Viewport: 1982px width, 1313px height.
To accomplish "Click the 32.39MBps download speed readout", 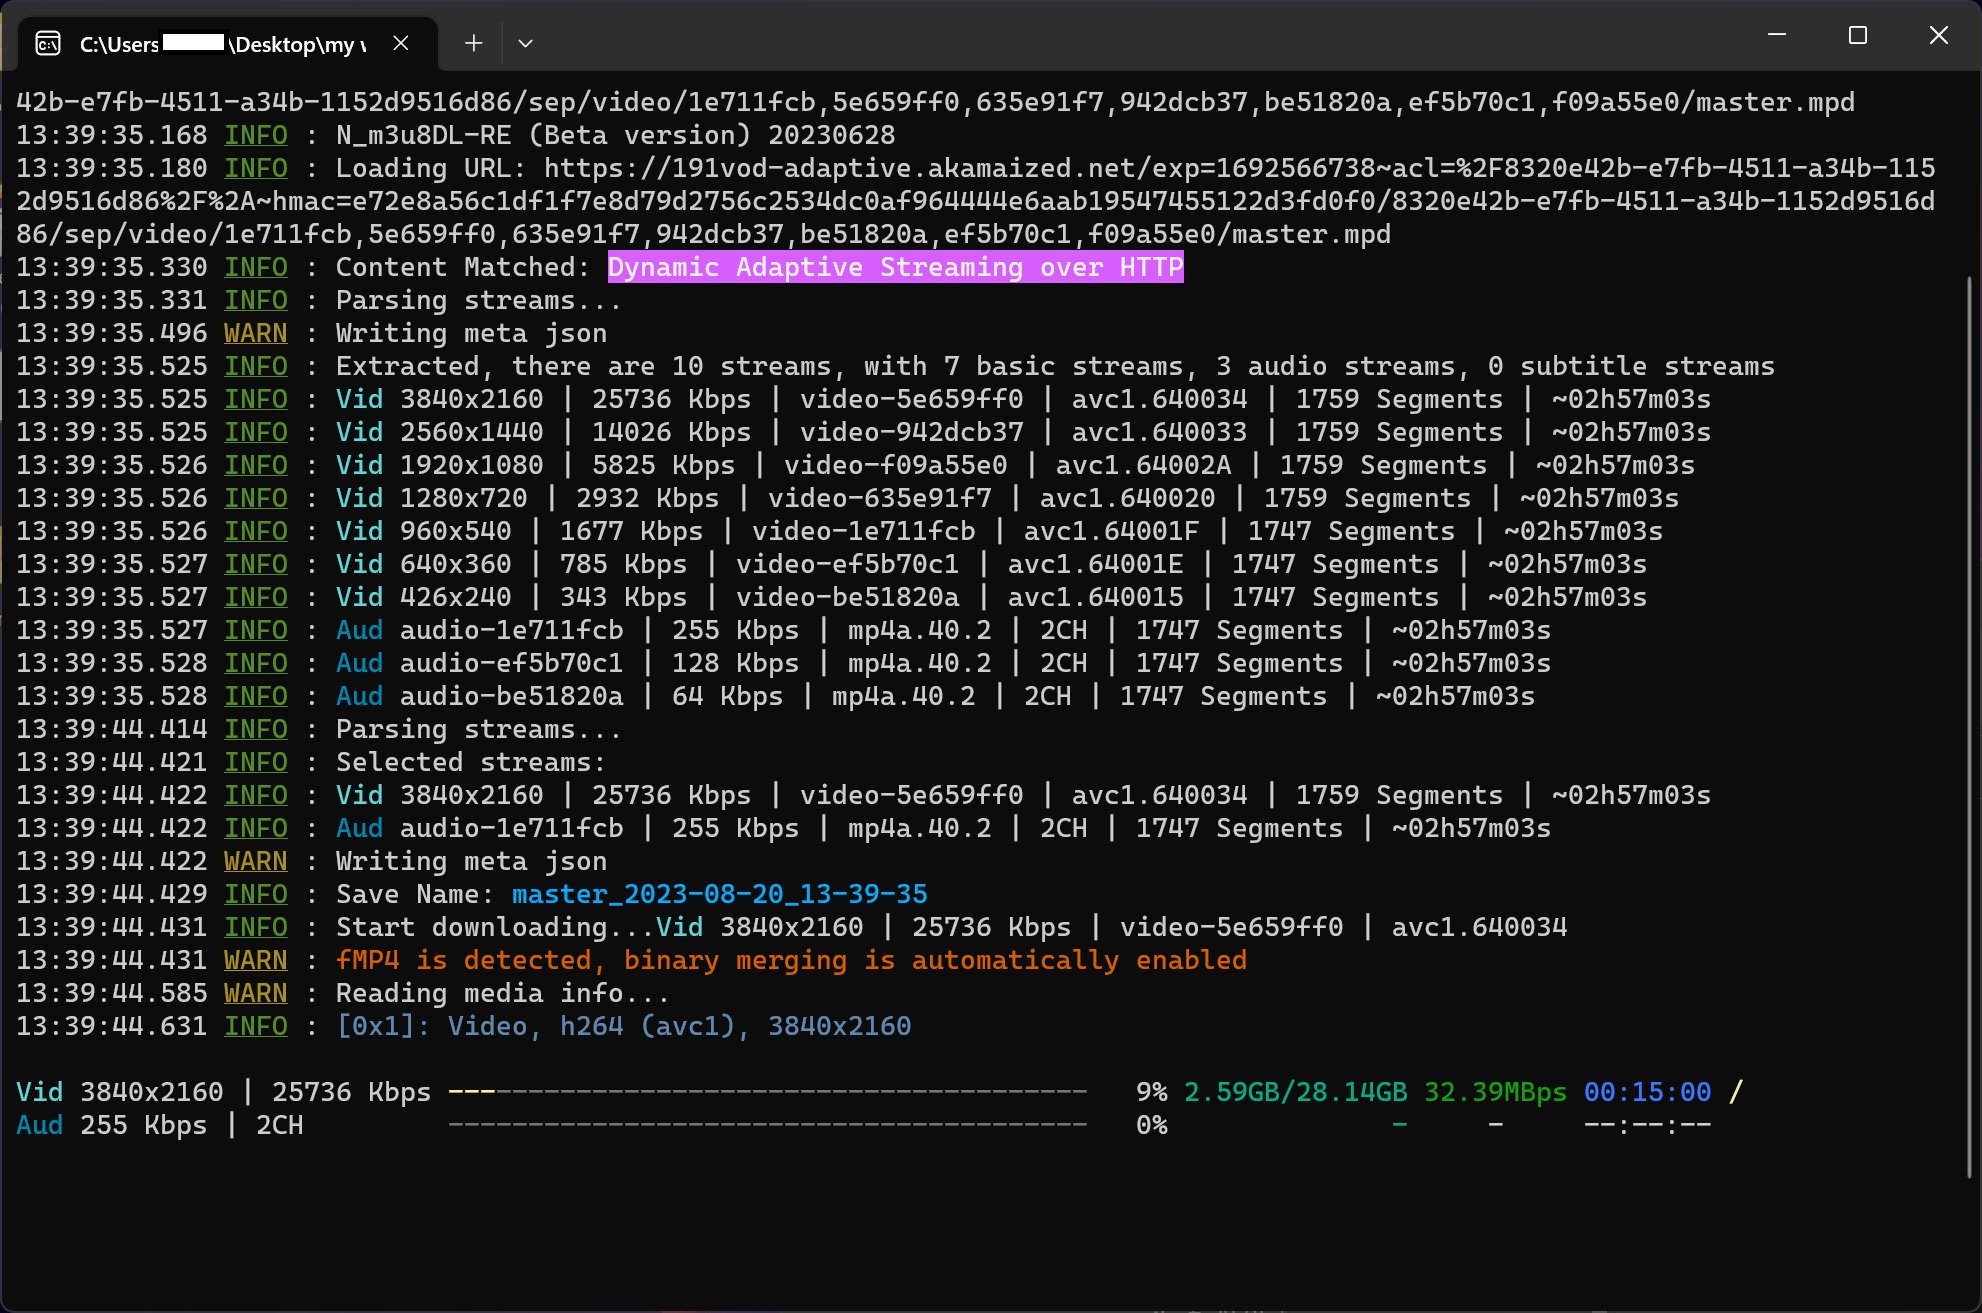I will coord(1495,1092).
